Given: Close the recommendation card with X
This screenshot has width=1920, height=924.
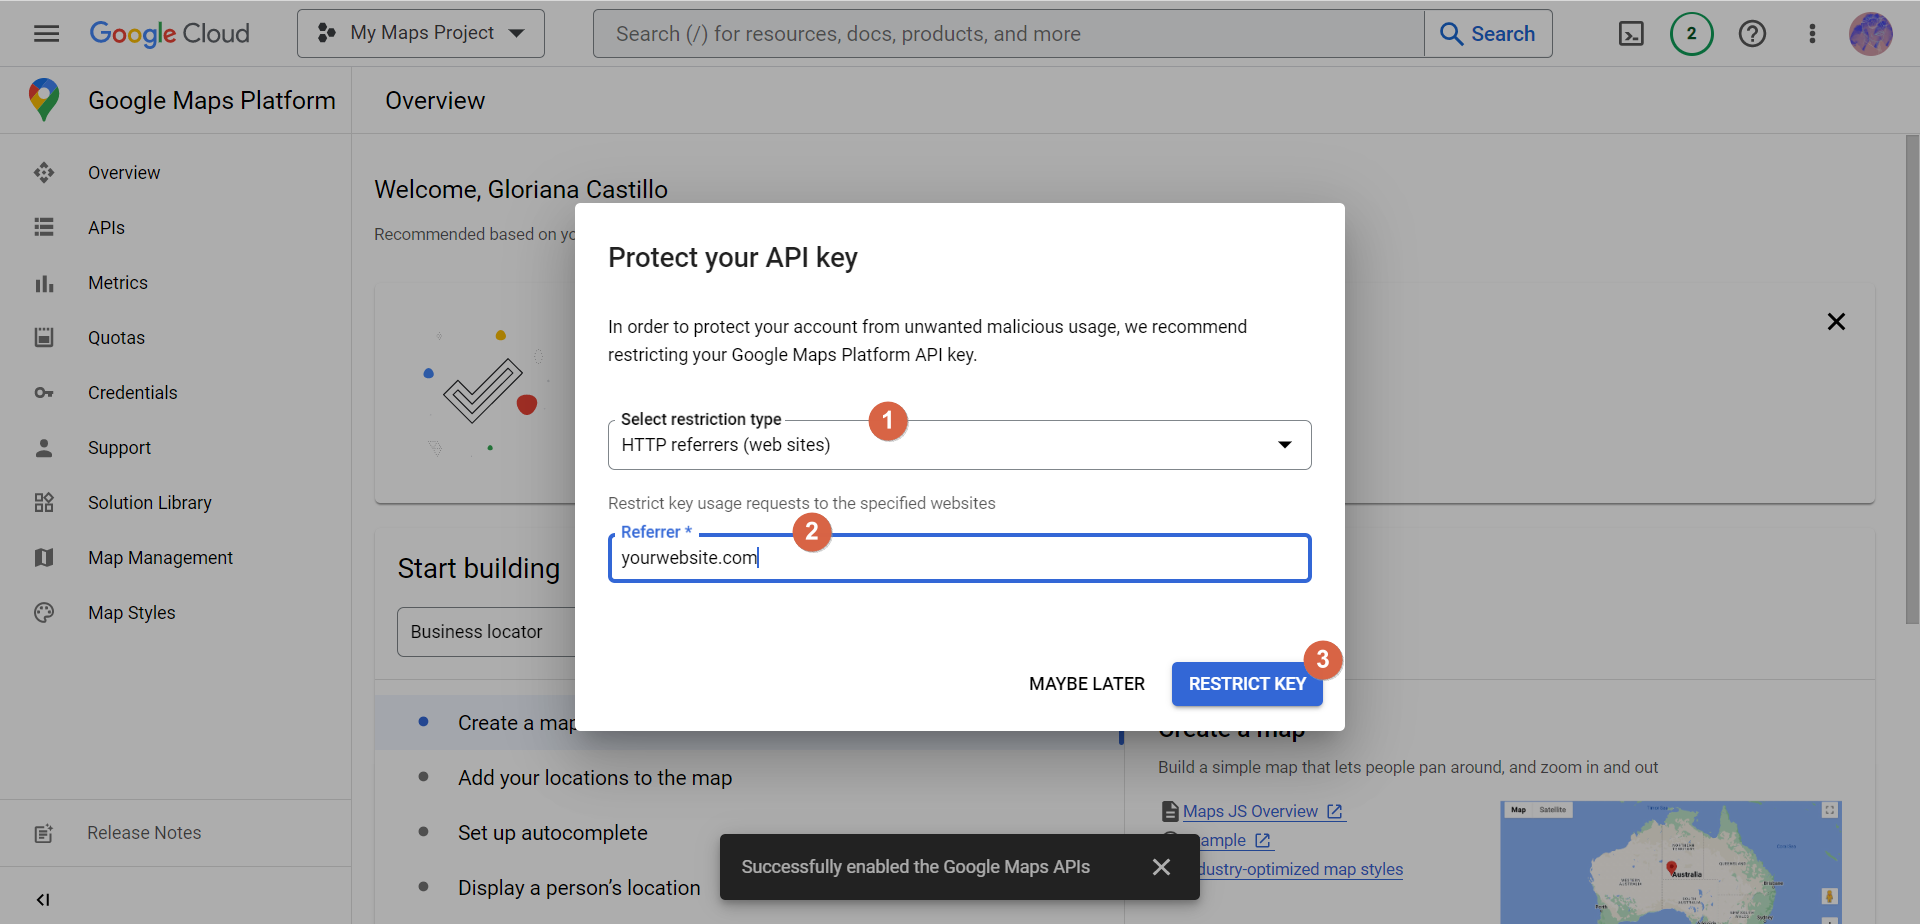Looking at the screenshot, I should click(x=1836, y=322).
